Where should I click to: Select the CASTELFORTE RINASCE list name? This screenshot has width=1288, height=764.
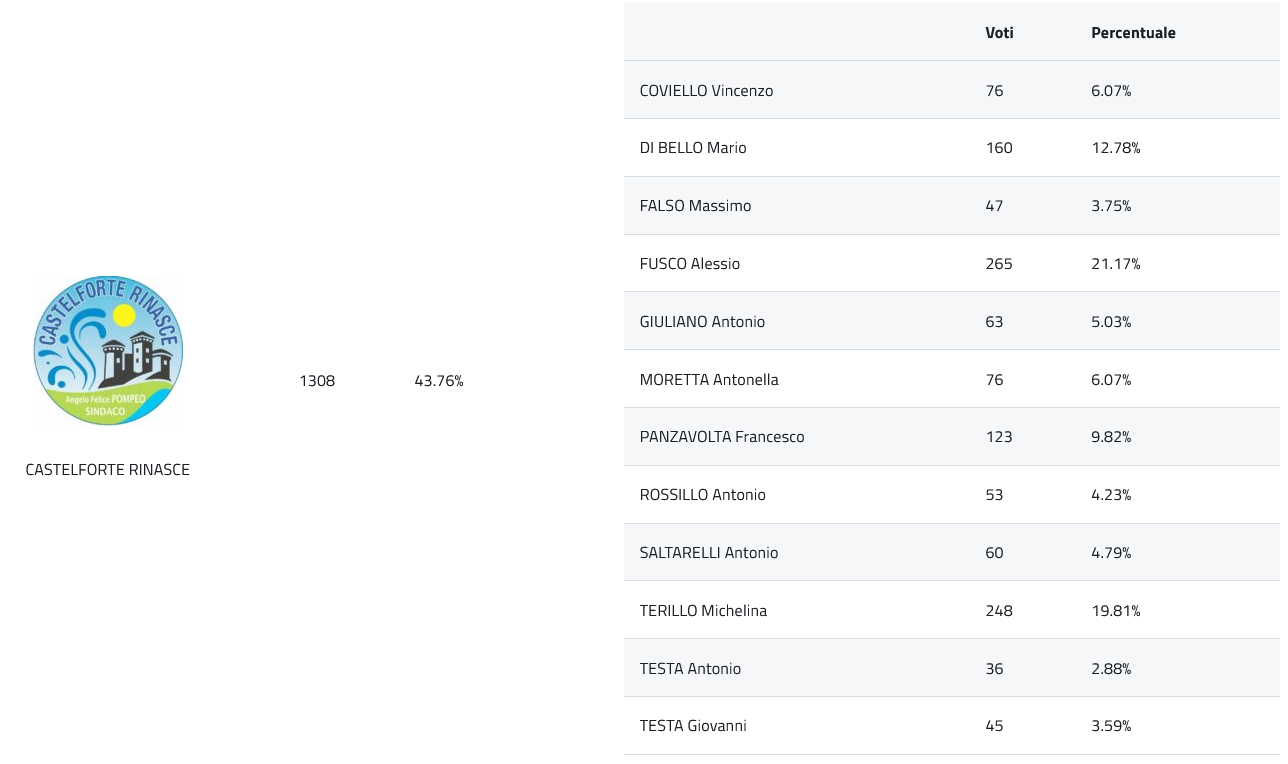108,469
